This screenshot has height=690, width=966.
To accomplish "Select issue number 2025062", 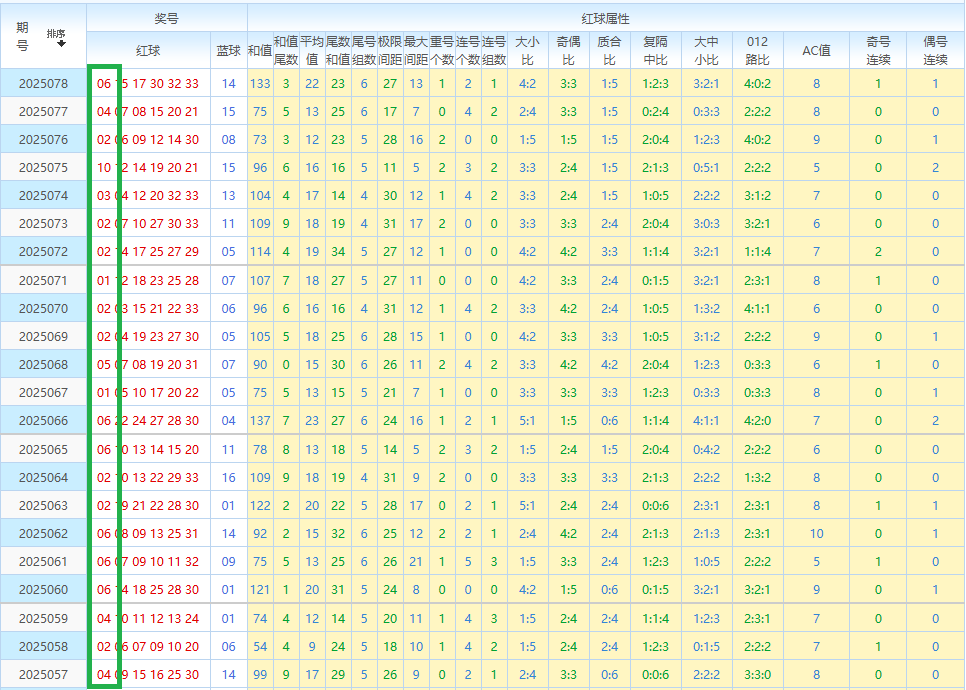I will tap(43, 534).
